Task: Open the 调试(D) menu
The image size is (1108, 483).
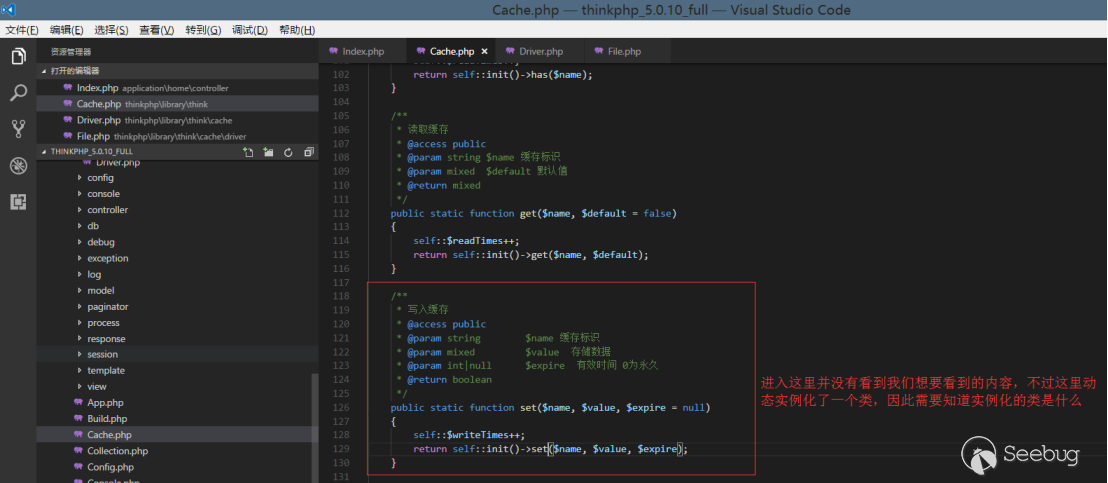Action: point(250,30)
